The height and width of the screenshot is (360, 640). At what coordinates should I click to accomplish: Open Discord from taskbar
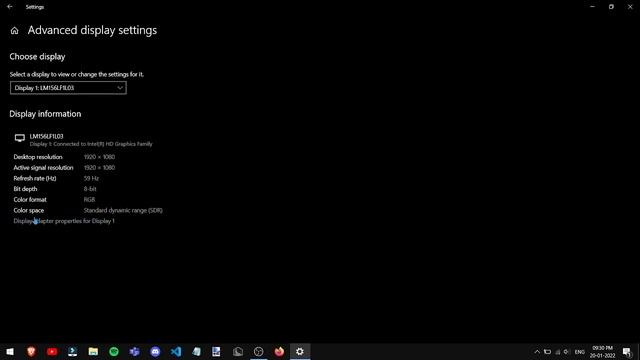(x=155, y=351)
